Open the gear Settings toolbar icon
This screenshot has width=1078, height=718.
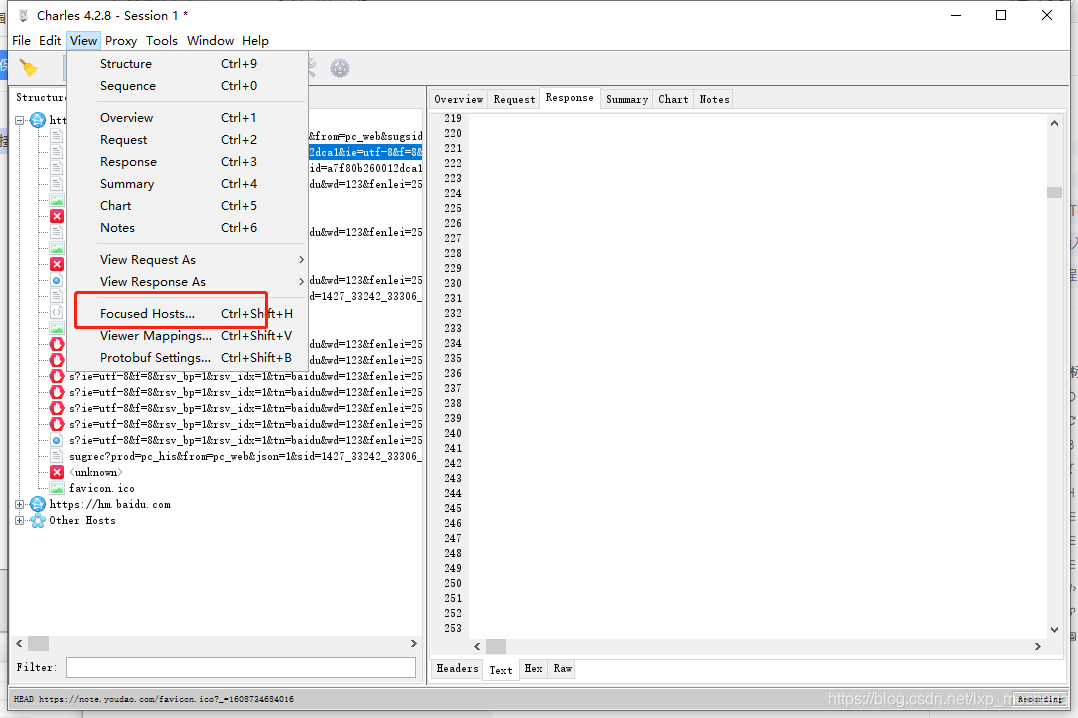[340, 68]
